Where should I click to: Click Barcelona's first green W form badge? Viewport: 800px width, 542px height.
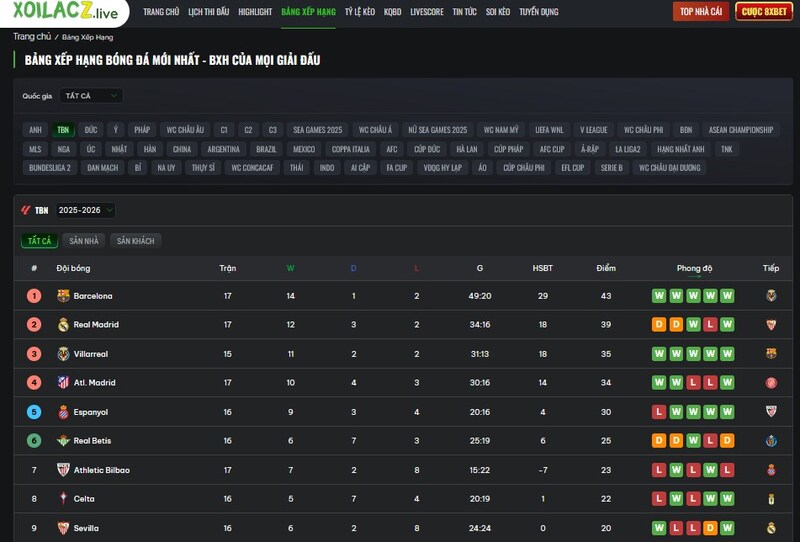659,296
